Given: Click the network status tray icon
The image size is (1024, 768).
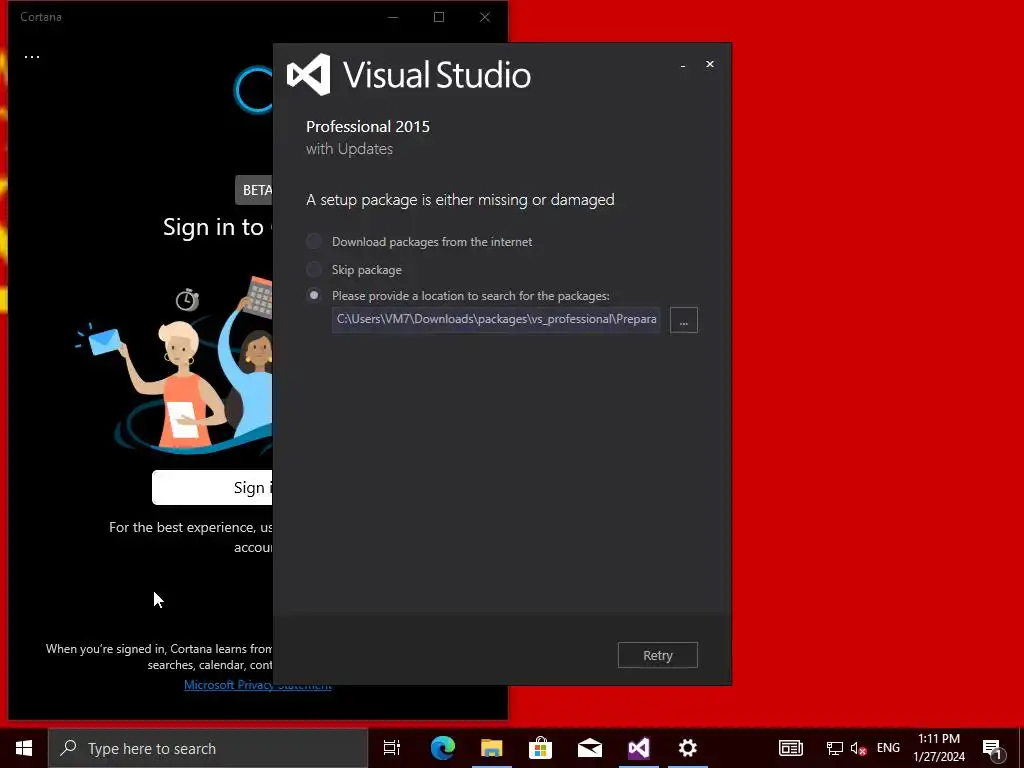Looking at the screenshot, I should 834,748.
